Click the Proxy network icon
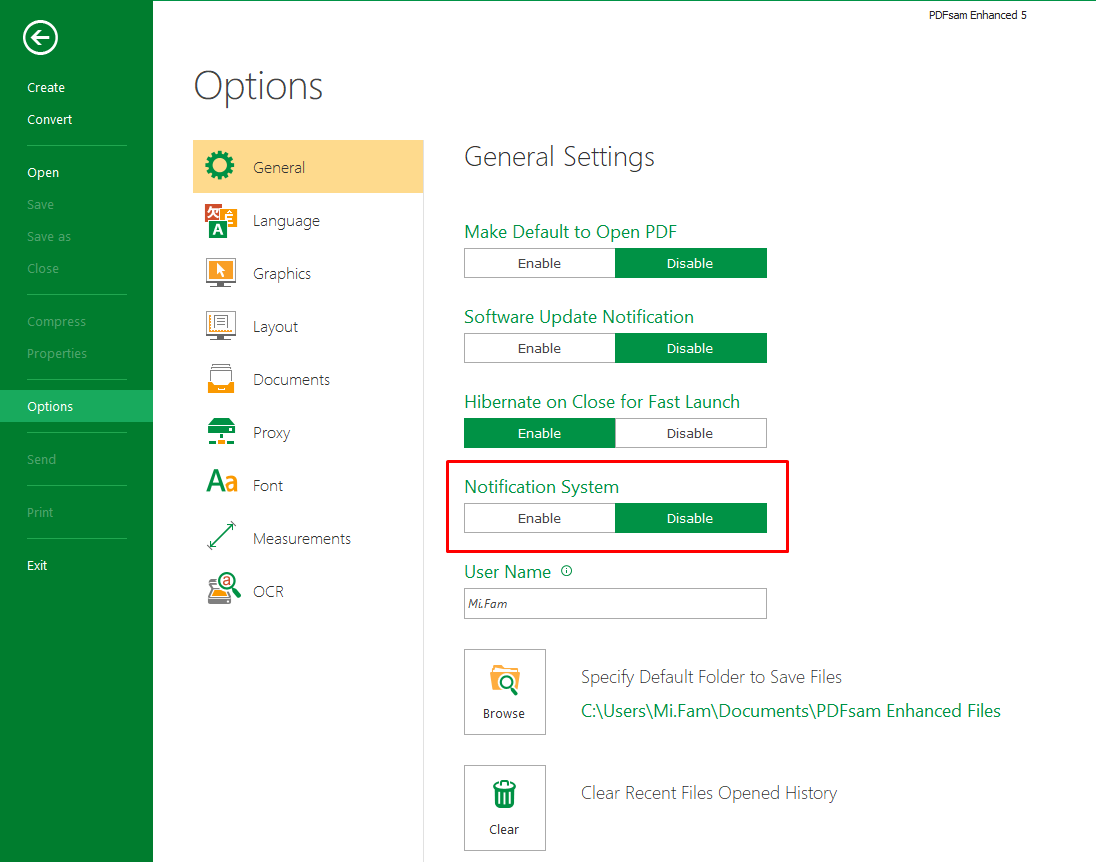Image resolution: width=1096 pixels, height=862 pixels. tap(221, 431)
